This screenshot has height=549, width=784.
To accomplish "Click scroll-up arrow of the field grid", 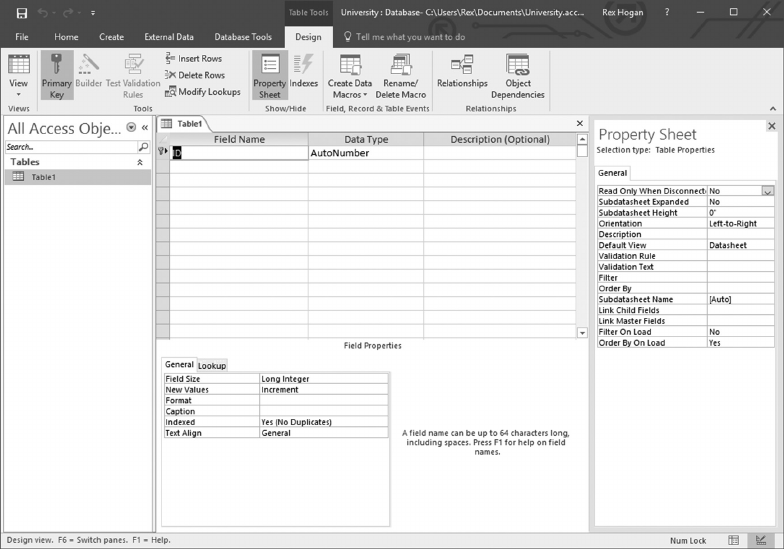I will pyautogui.click(x=582, y=140).
